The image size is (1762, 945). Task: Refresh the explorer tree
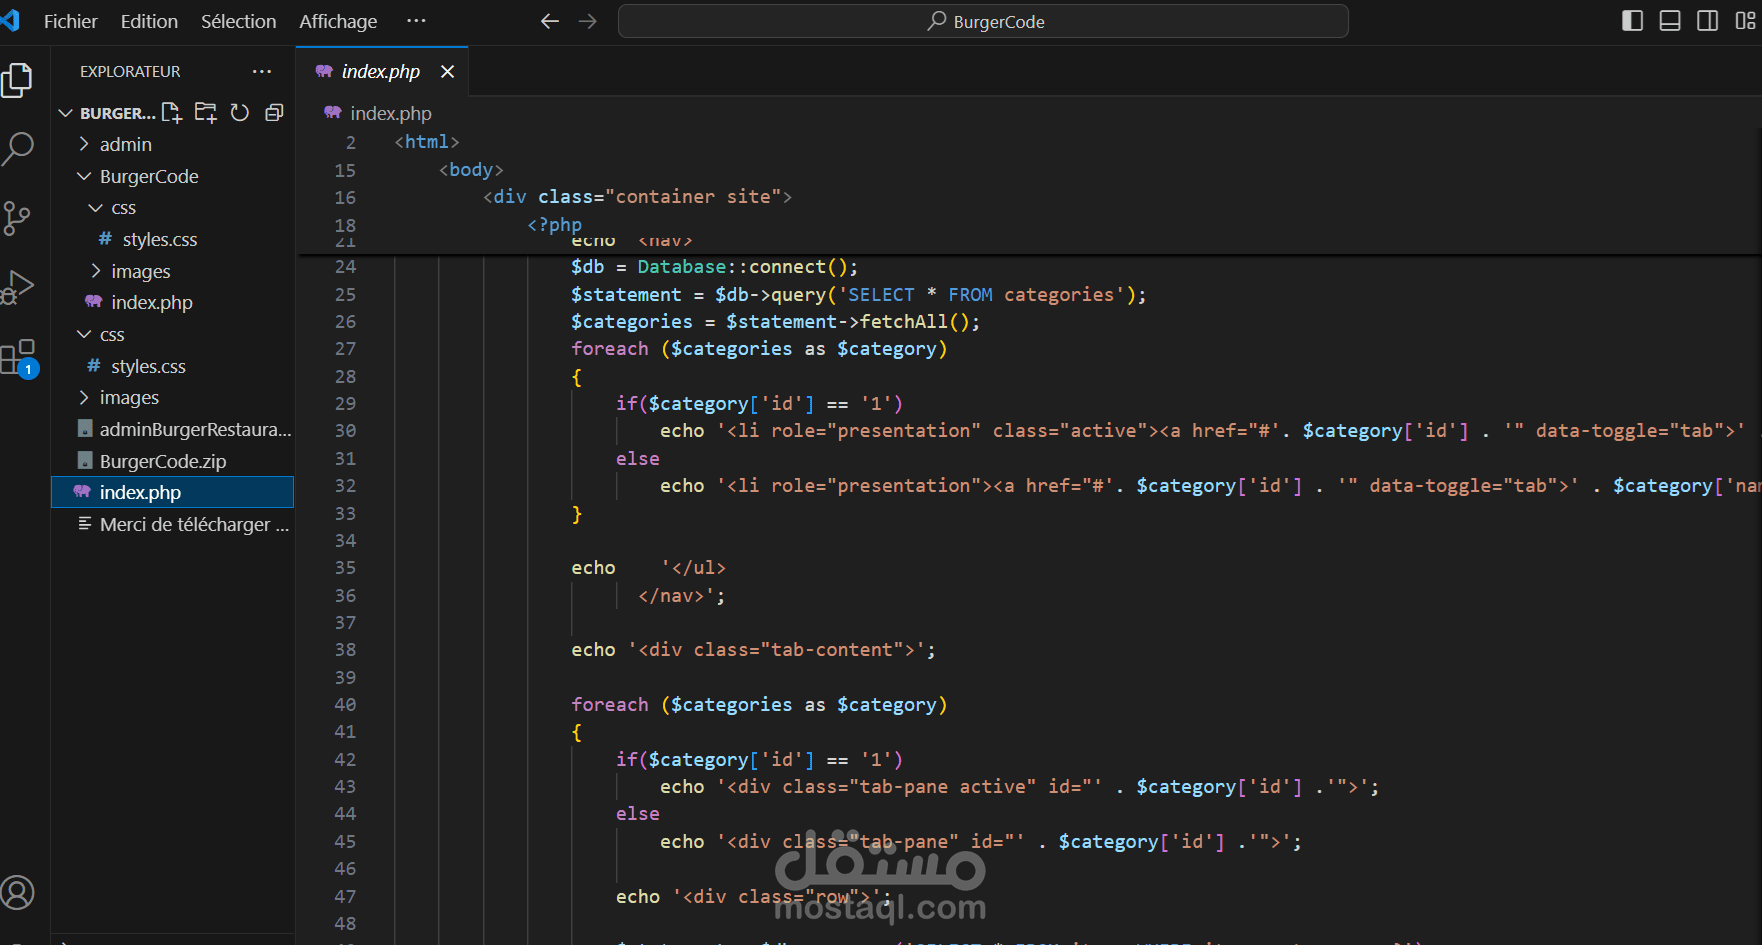(x=240, y=113)
